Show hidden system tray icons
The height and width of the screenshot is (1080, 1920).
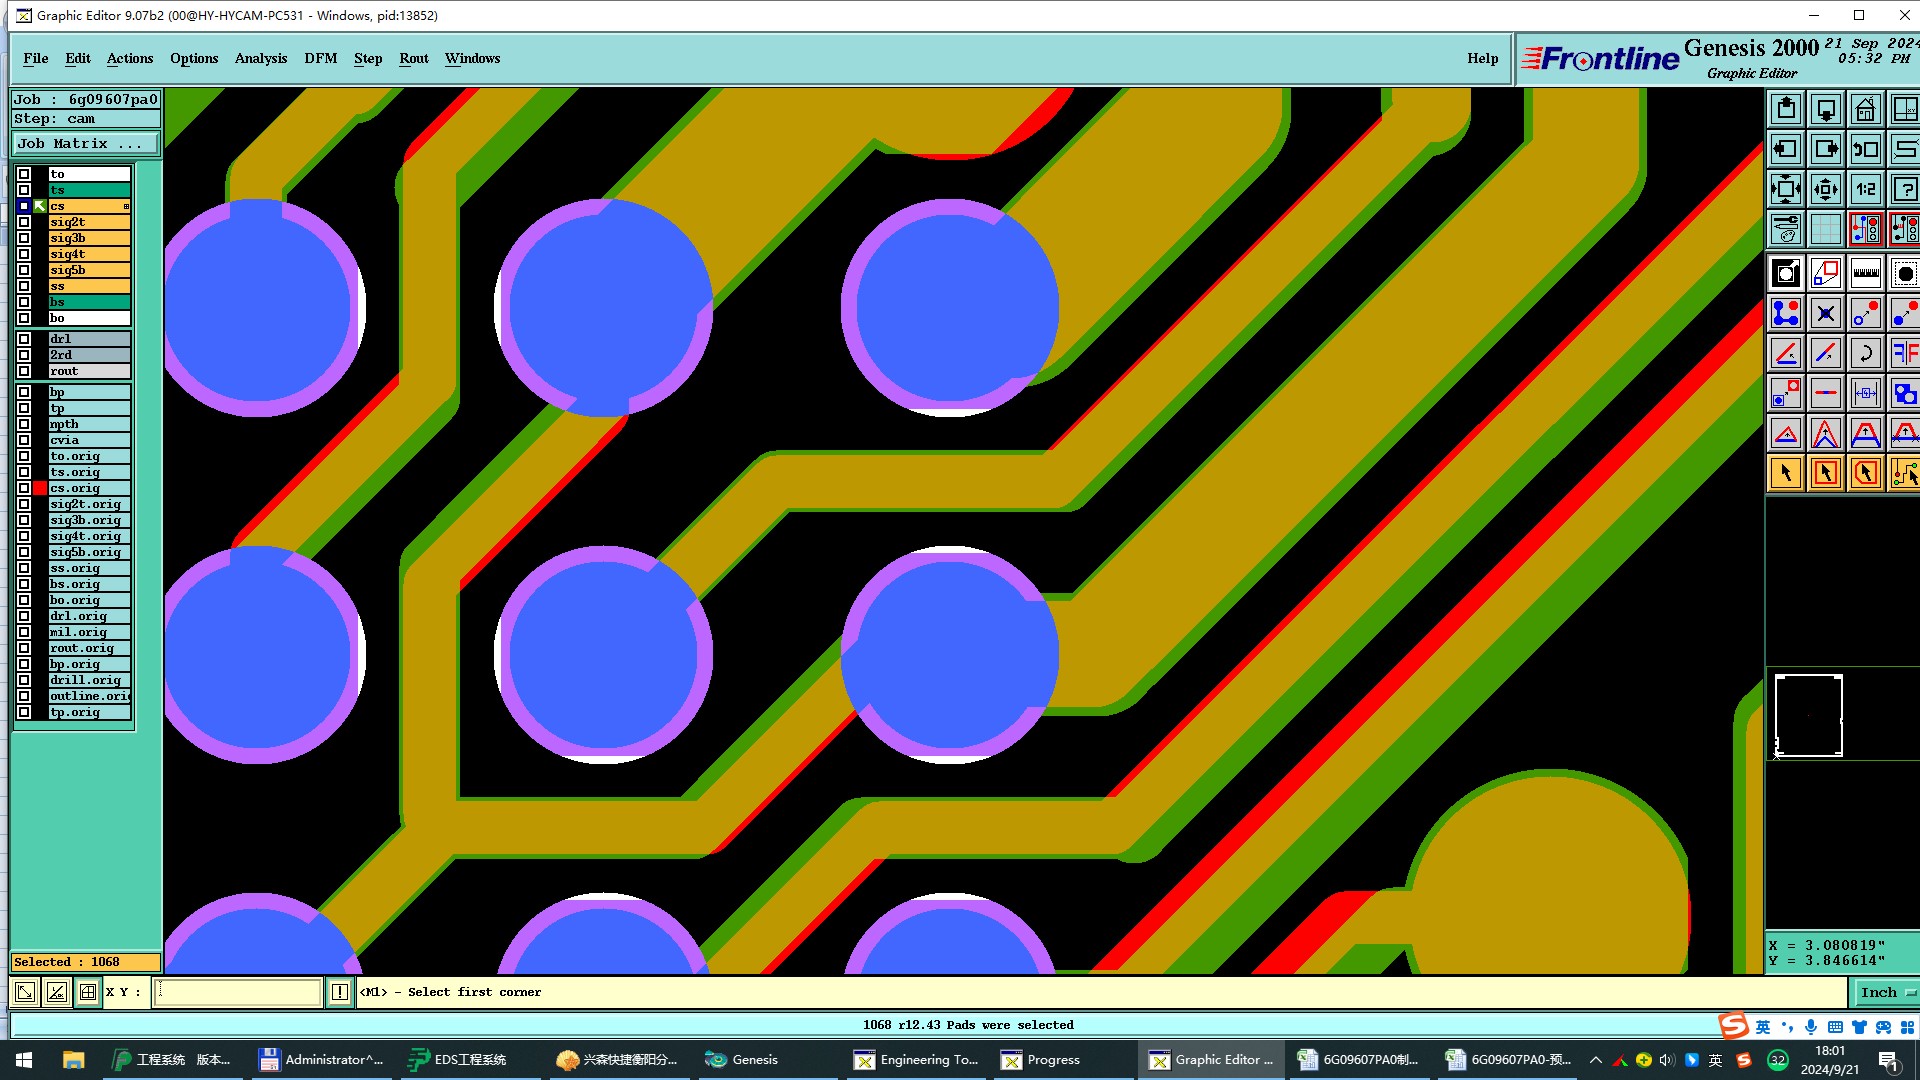click(1595, 1060)
